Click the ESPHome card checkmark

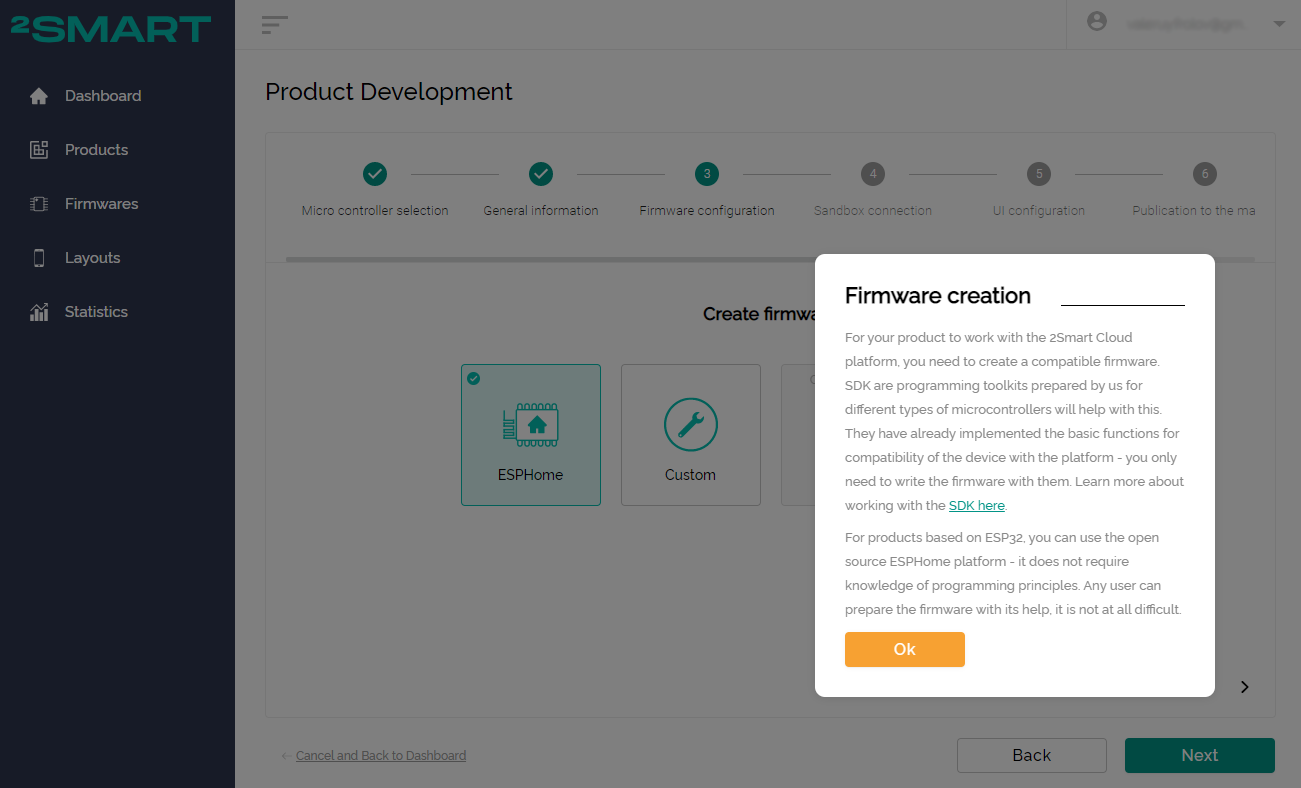[x=474, y=378]
